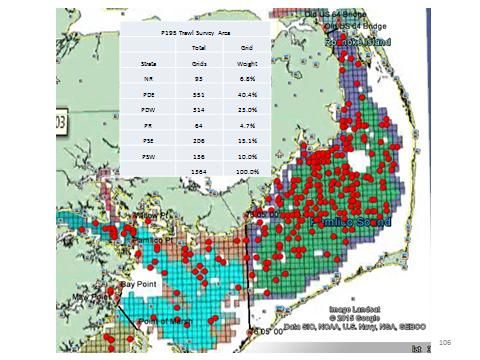
Task: Click the Data SIO, NOAA attribution line
Action: [355, 326]
